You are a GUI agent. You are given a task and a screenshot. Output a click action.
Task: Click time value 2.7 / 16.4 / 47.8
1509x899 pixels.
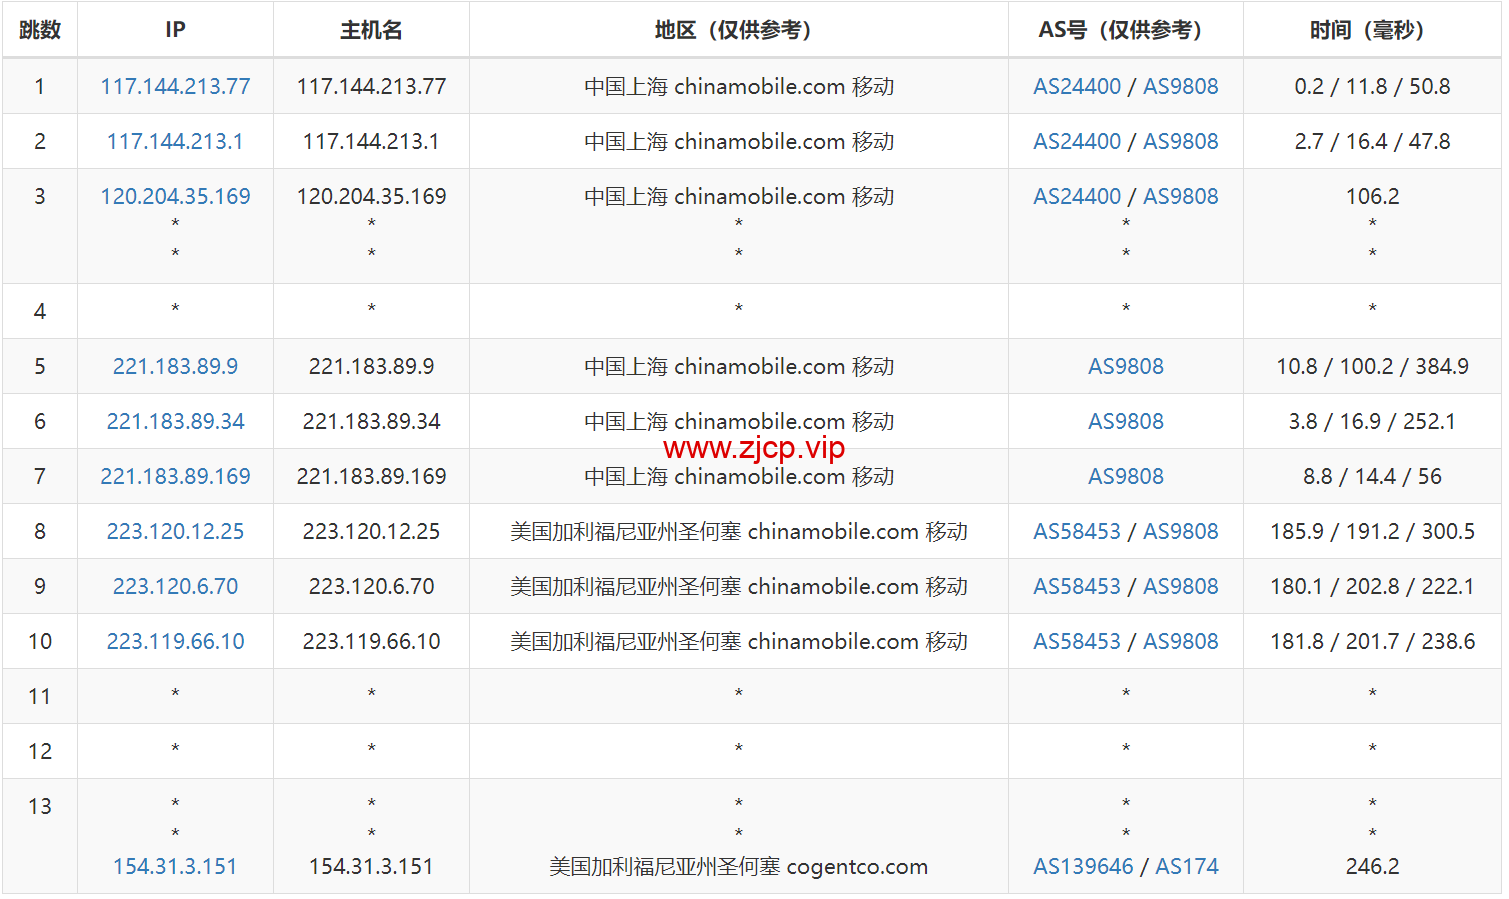pos(1372,142)
